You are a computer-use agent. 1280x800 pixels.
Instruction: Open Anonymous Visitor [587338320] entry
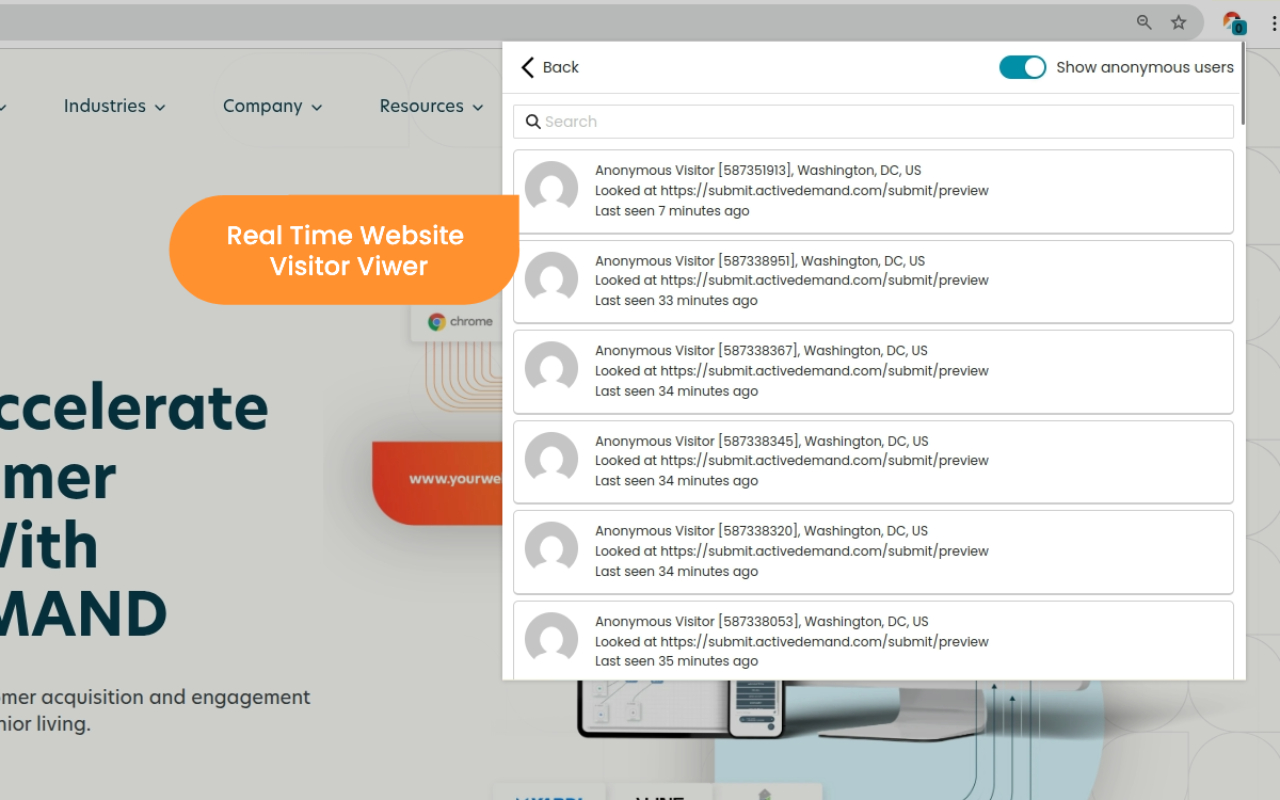click(873, 551)
